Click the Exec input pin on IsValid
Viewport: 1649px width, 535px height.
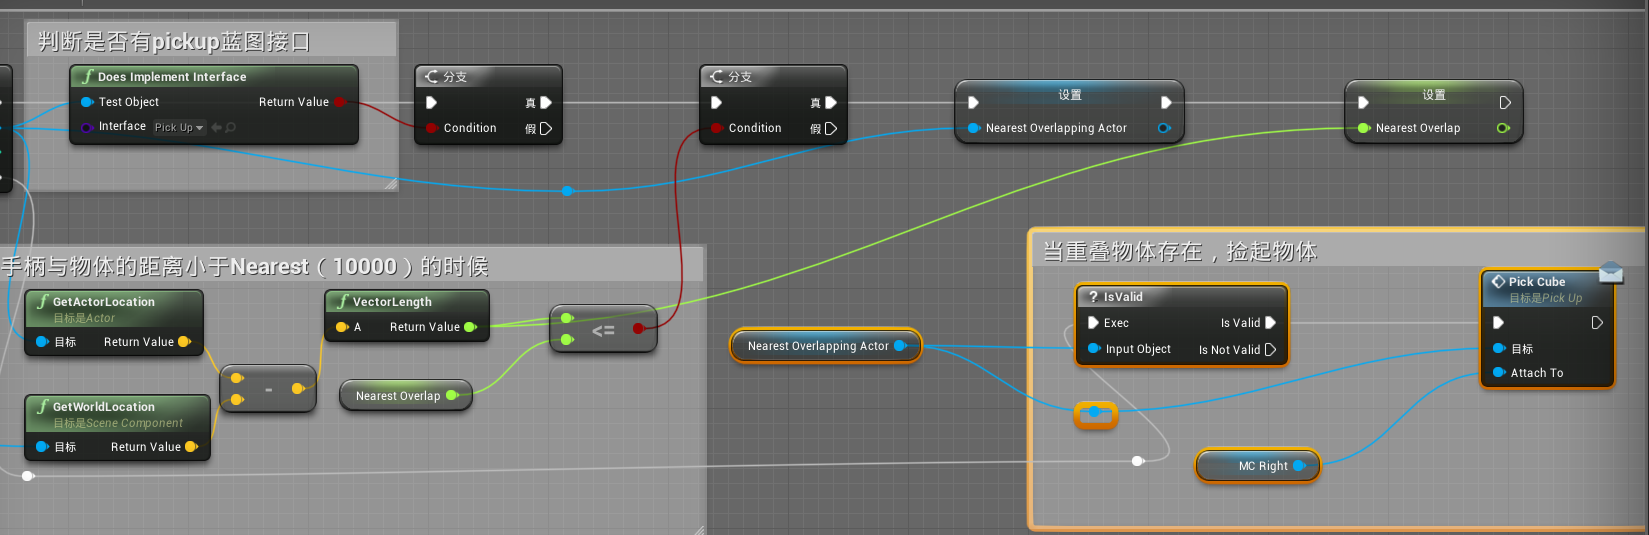pos(1093,323)
